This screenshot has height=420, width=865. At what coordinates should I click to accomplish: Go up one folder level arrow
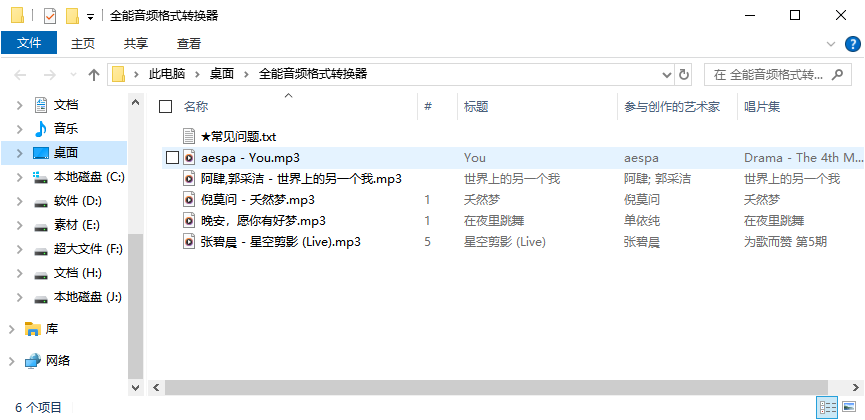(94, 75)
